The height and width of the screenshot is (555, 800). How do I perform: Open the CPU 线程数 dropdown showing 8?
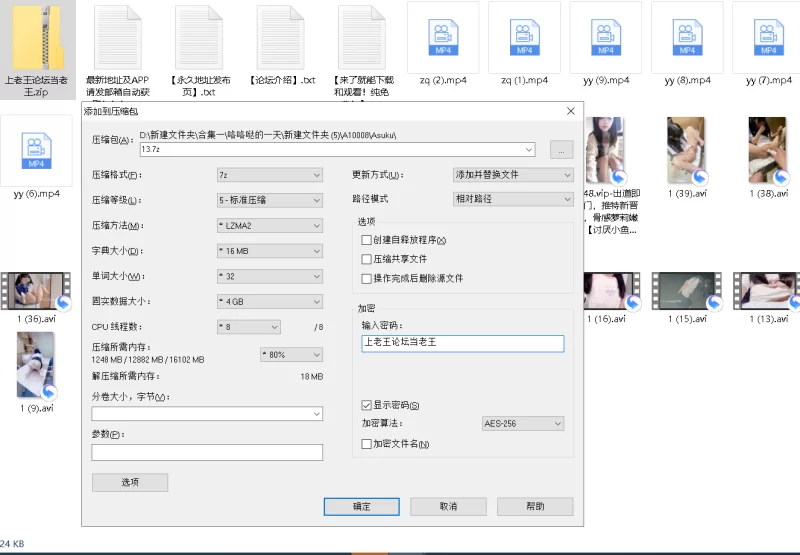[248, 327]
